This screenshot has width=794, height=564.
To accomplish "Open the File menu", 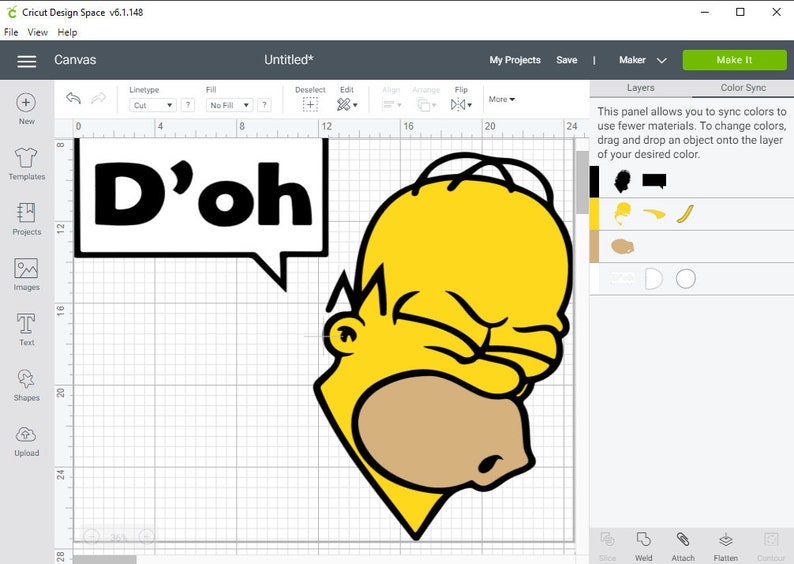I will (11, 32).
